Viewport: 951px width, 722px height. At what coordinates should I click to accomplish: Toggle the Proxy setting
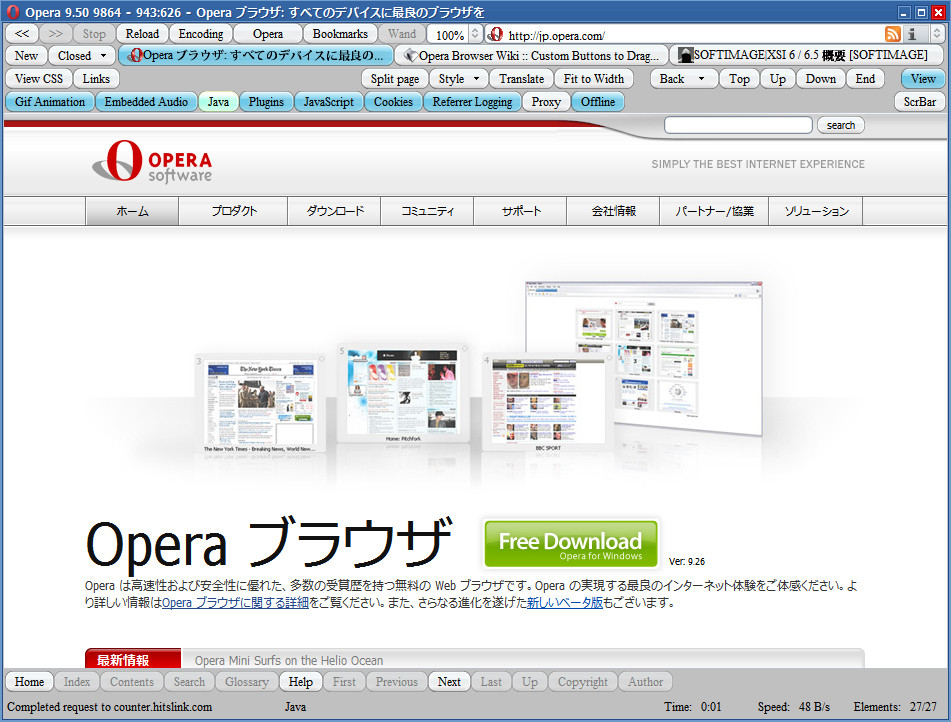pos(546,102)
